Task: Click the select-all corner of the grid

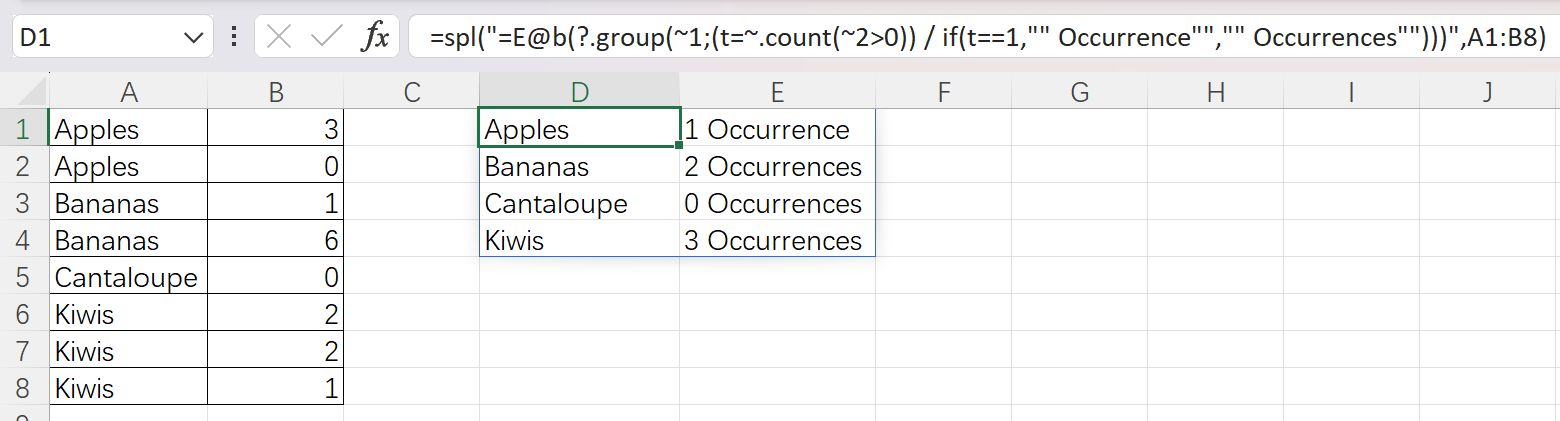Action: point(24,92)
